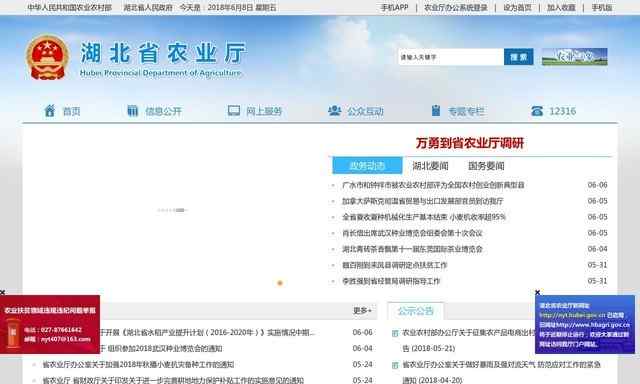This screenshot has height=384, width=640.
Task: Click the monitor icon for 网上服务
Action: [x=234, y=111]
